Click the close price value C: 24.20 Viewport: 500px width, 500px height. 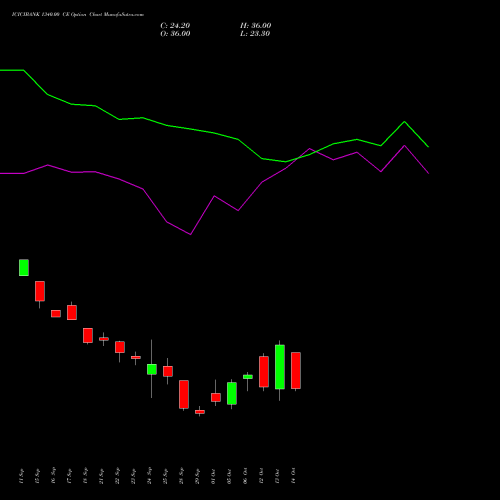point(175,26)
